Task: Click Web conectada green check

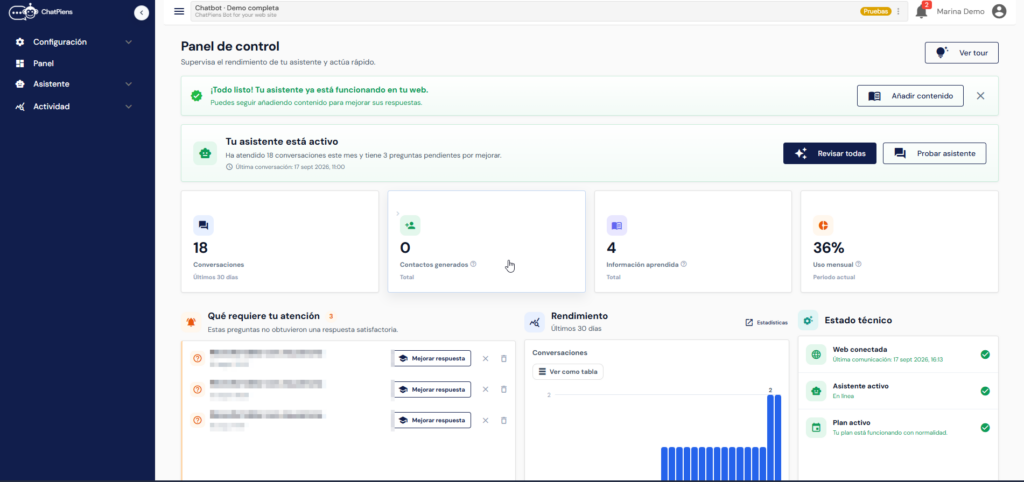Action: tap(985, 355)
